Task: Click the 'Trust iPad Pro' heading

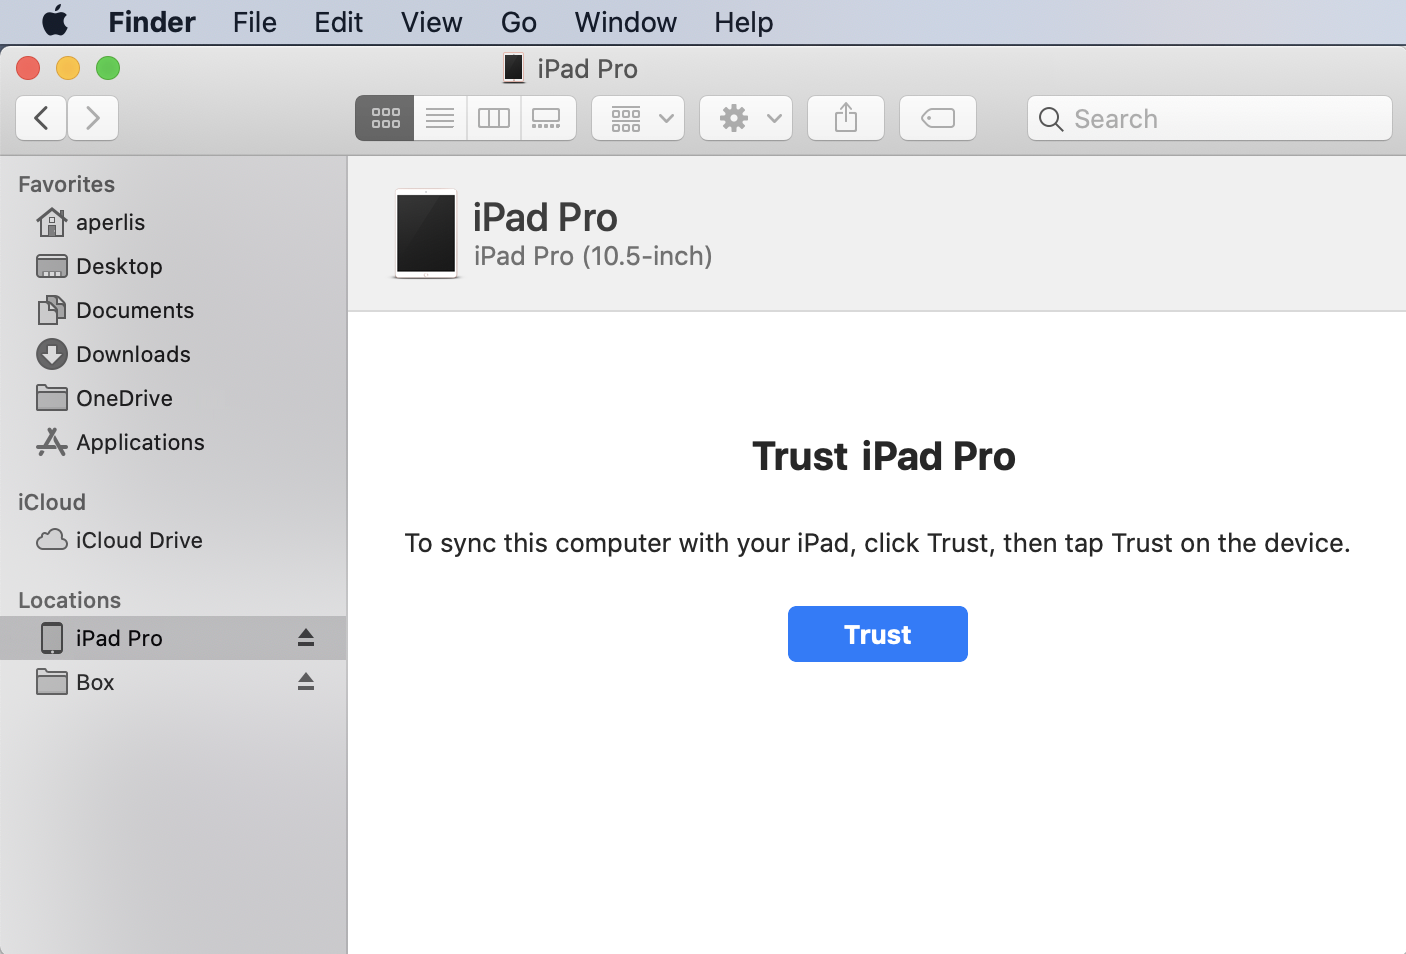Action: (x=884, y=456)
